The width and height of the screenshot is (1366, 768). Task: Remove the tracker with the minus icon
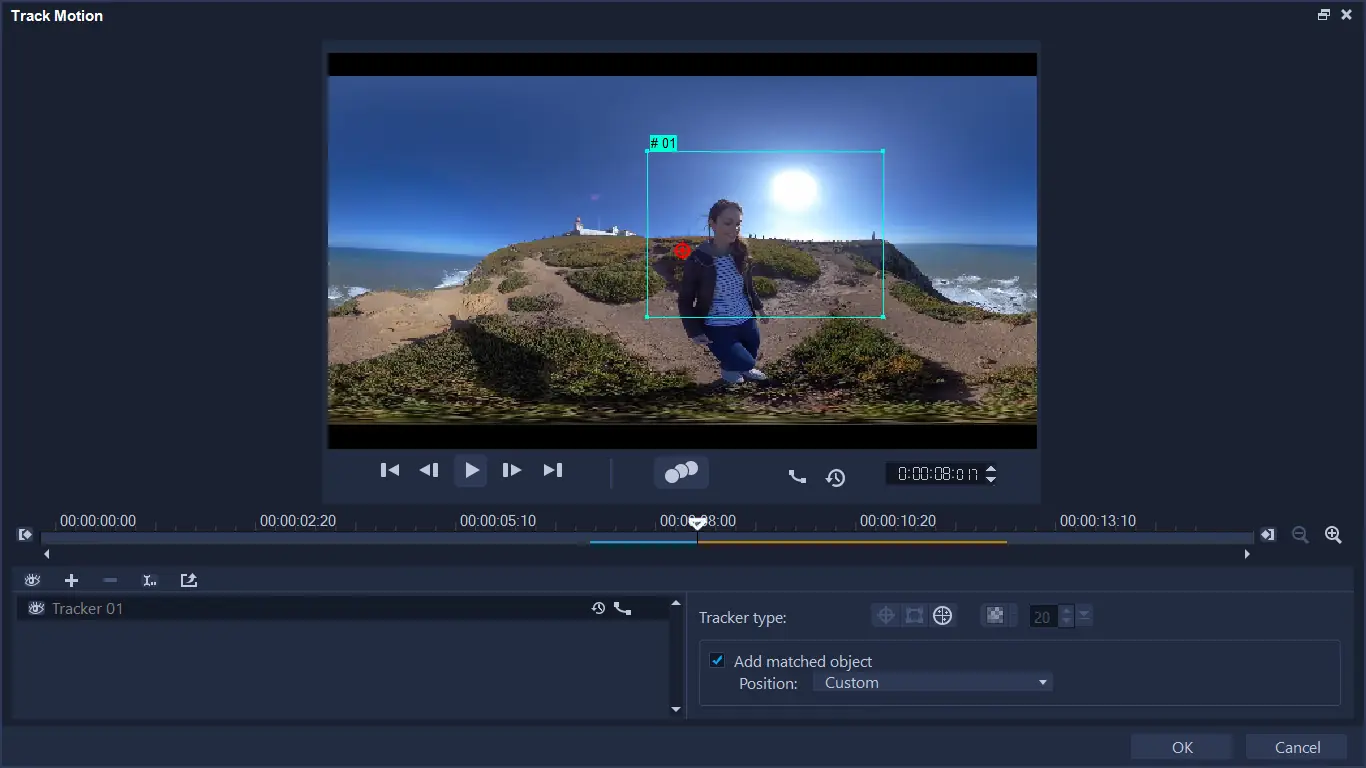coord(110,580)
